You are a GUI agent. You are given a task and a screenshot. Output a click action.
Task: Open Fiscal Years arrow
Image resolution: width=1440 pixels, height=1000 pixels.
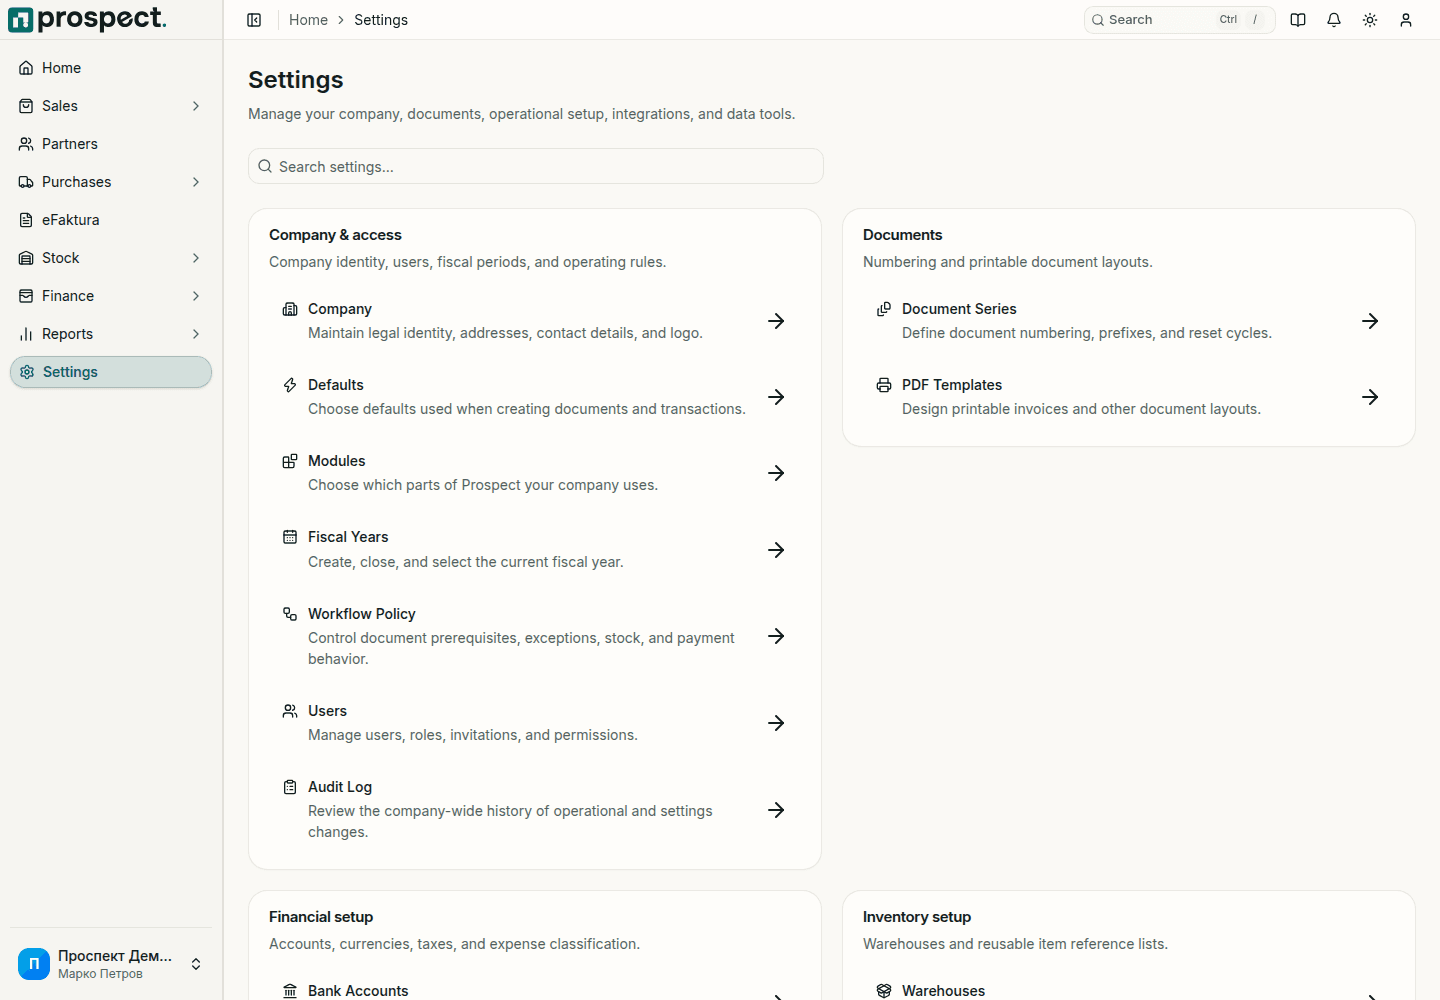click(776, 550)
